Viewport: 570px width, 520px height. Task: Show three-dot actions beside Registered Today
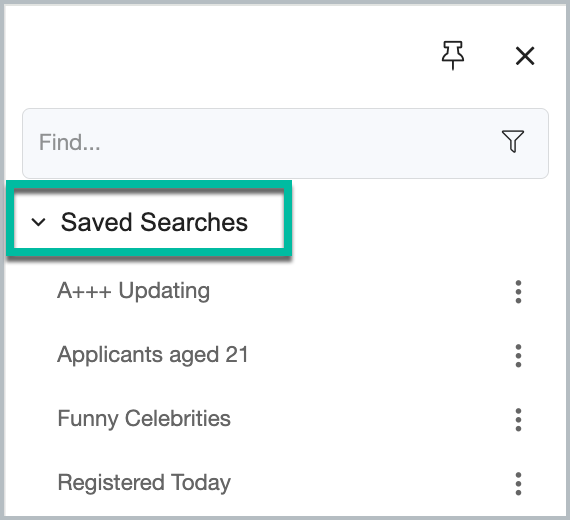[518, 484]
